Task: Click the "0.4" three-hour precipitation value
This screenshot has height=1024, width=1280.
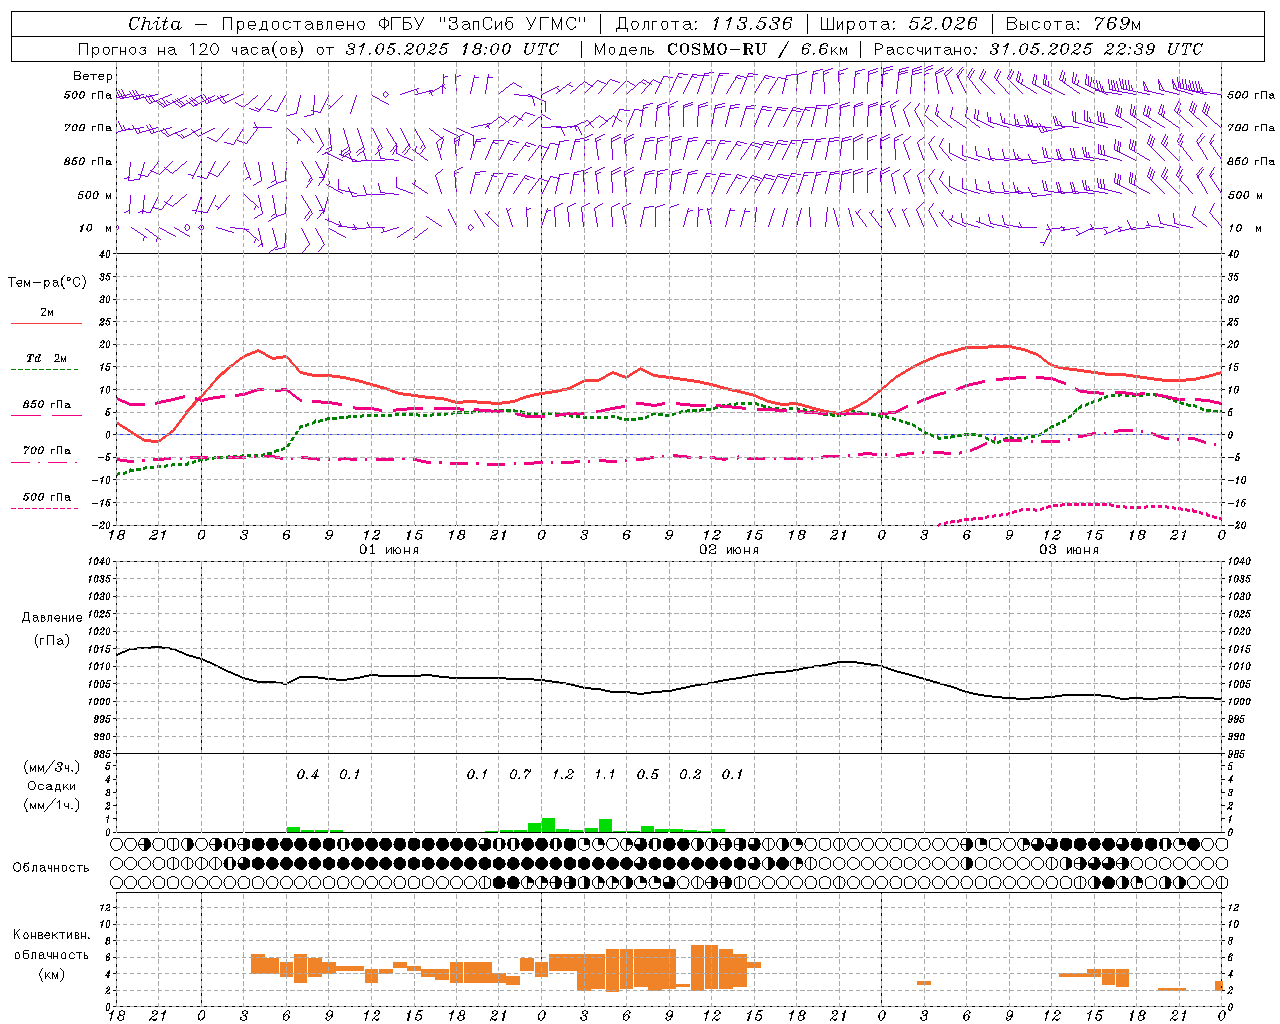Action: tap(308, 774)
